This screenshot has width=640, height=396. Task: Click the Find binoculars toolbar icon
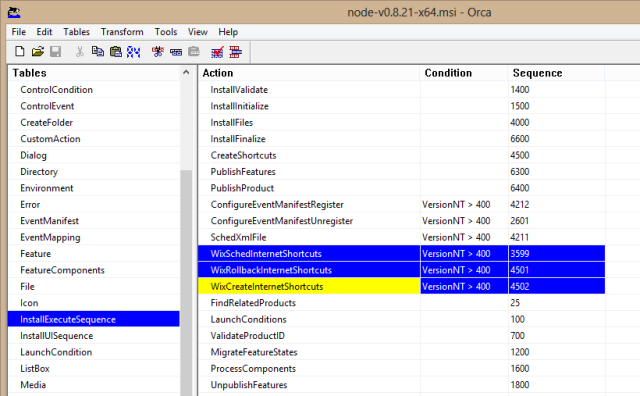pos(133,52)
